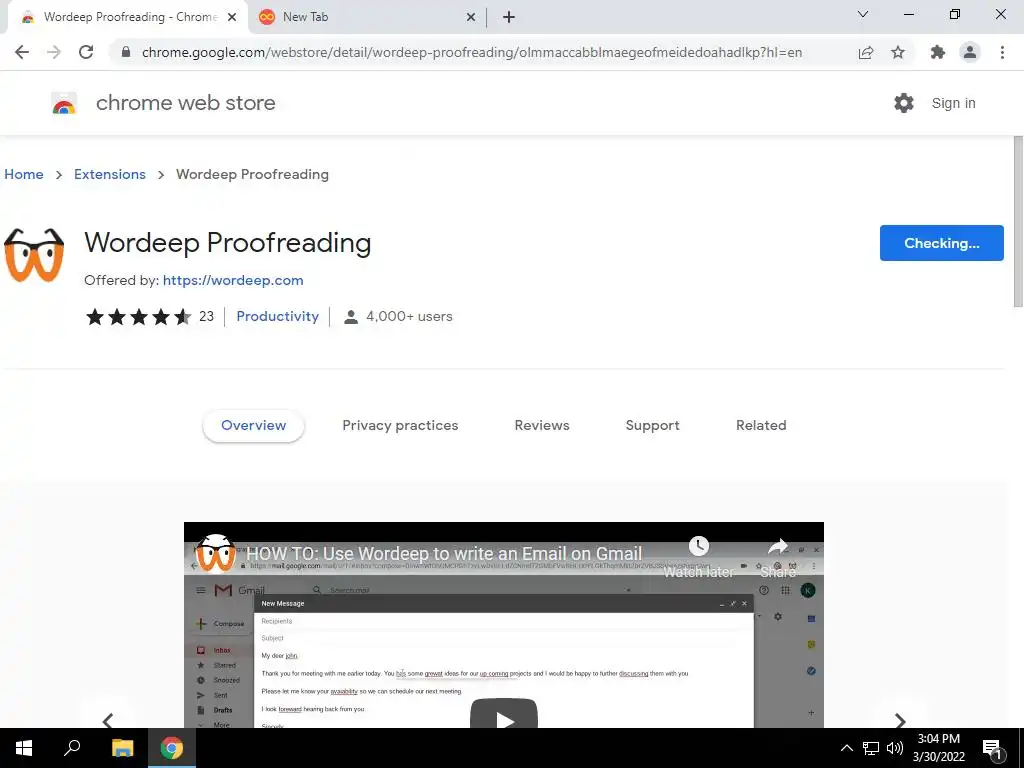
Task: Close the Wordeep Proofreading tab
Action: click(x=232, y=18)
